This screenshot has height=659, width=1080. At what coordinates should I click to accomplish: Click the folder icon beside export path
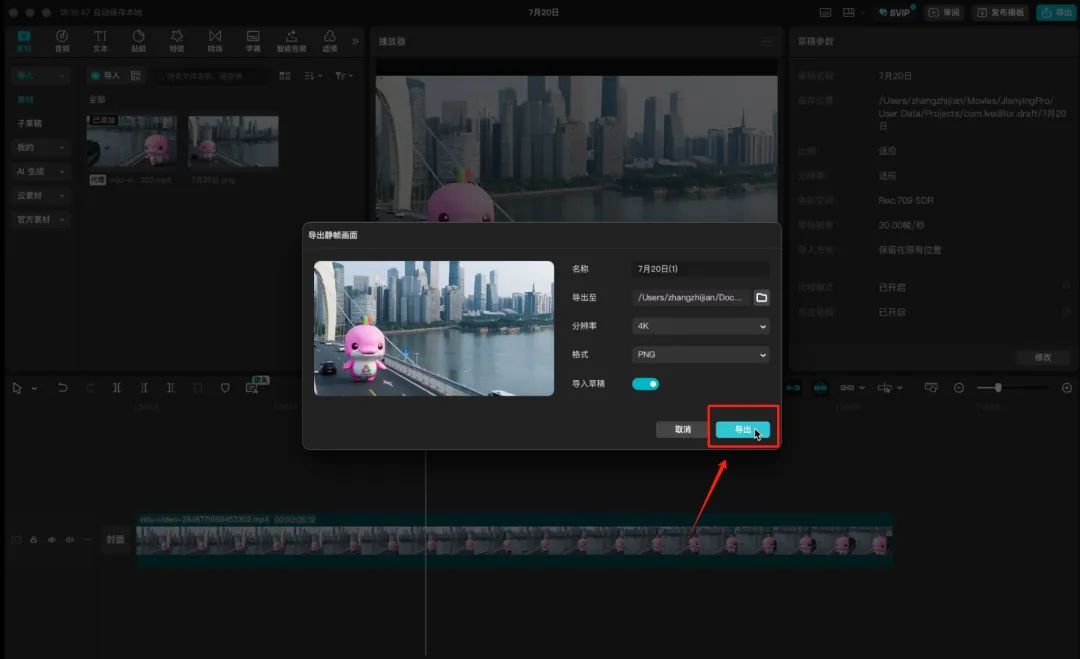(x=761, y=298)
